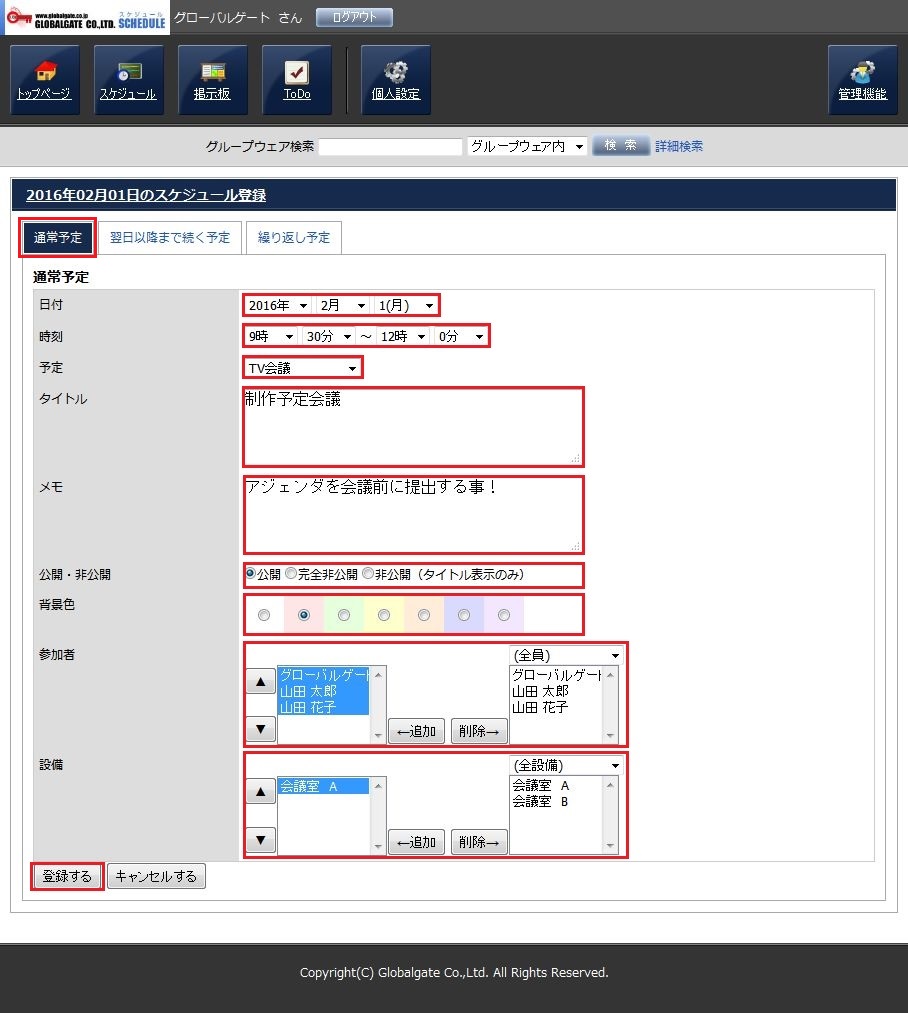
Task: Open the 掲示板 bulletin board icon
Action: tap(212, 79)
